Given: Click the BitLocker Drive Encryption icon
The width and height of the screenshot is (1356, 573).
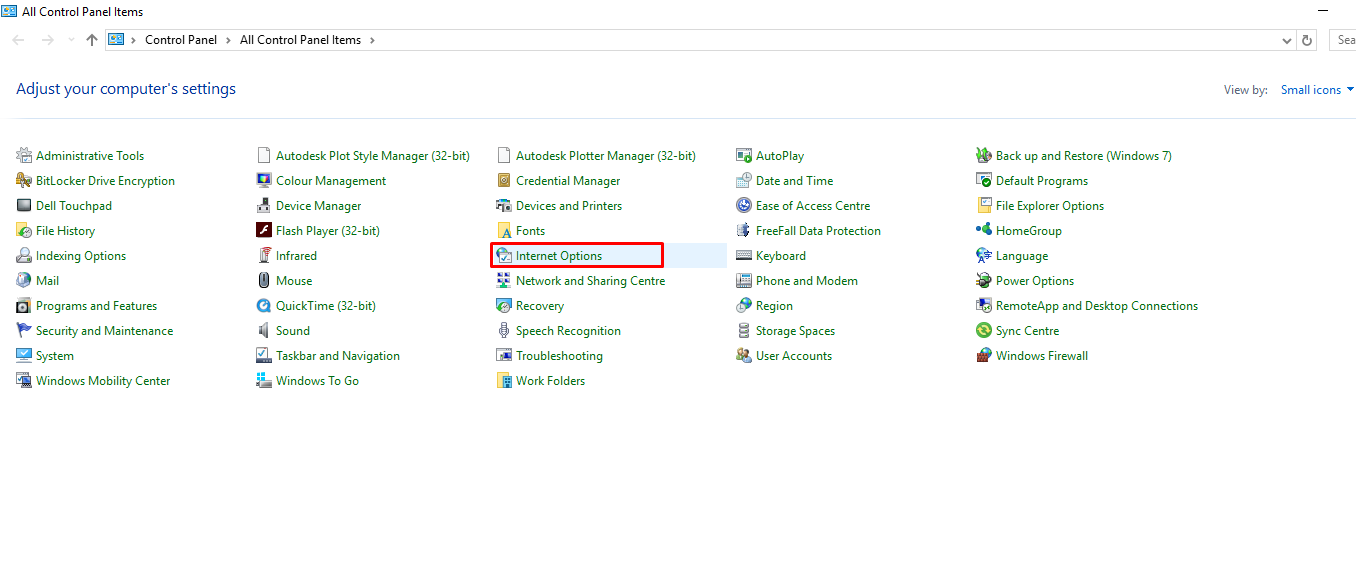Looking at the screenshot, I should coord(24,181).
